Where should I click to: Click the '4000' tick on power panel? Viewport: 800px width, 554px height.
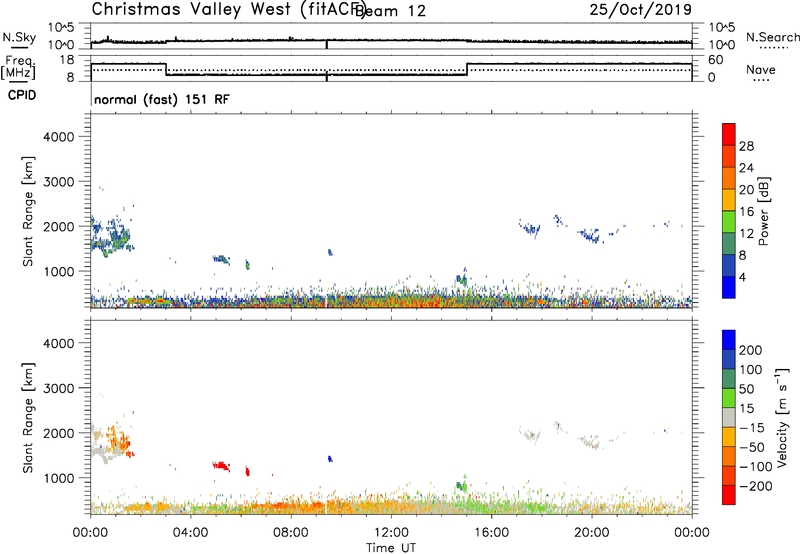pos(58,137)
